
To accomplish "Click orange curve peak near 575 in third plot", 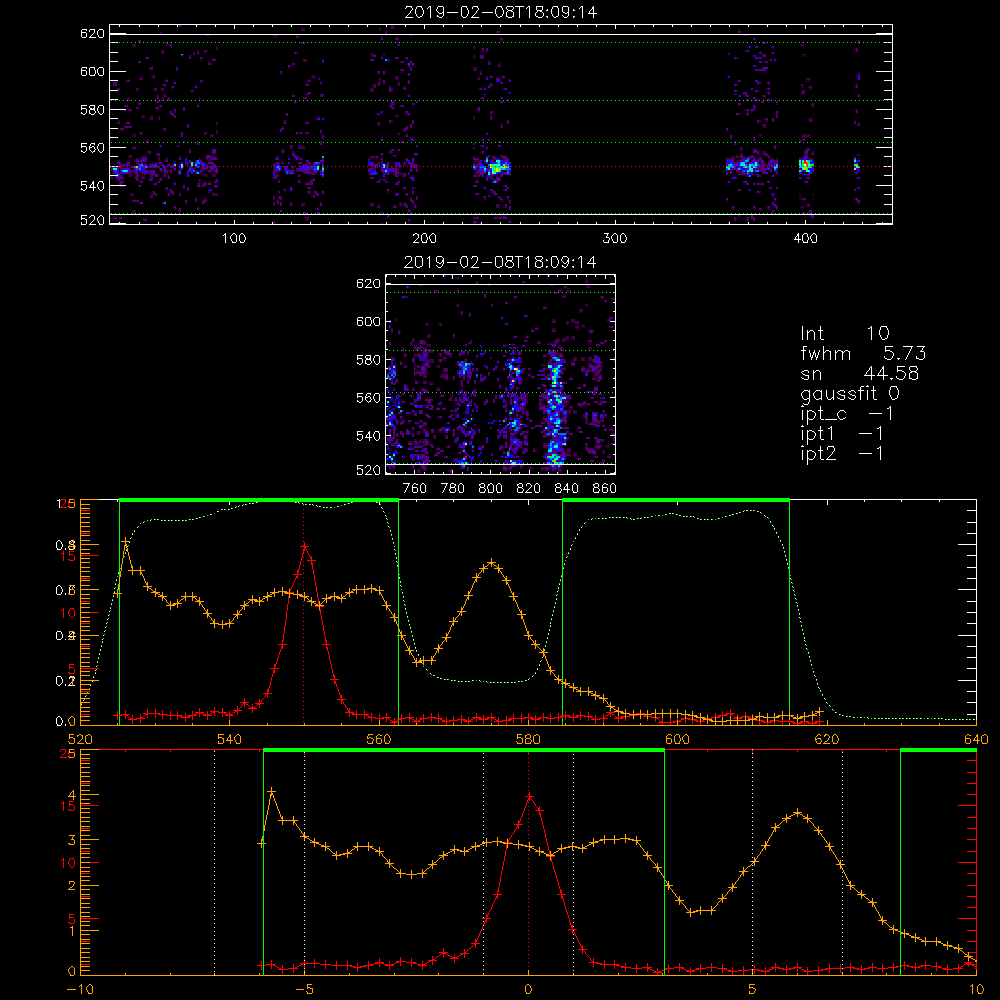I will tap(491, 562).
